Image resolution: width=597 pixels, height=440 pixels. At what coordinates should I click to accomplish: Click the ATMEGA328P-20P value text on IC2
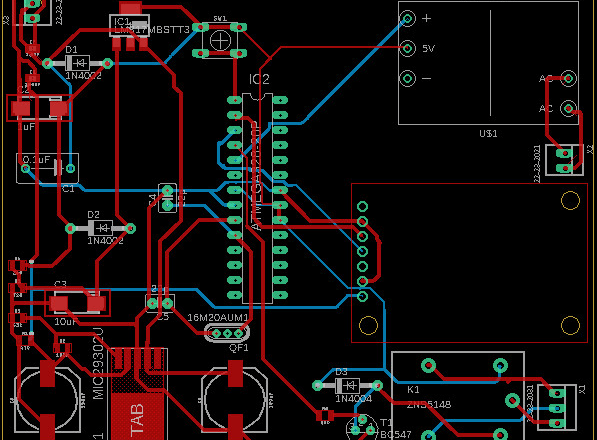click(257, 176)
